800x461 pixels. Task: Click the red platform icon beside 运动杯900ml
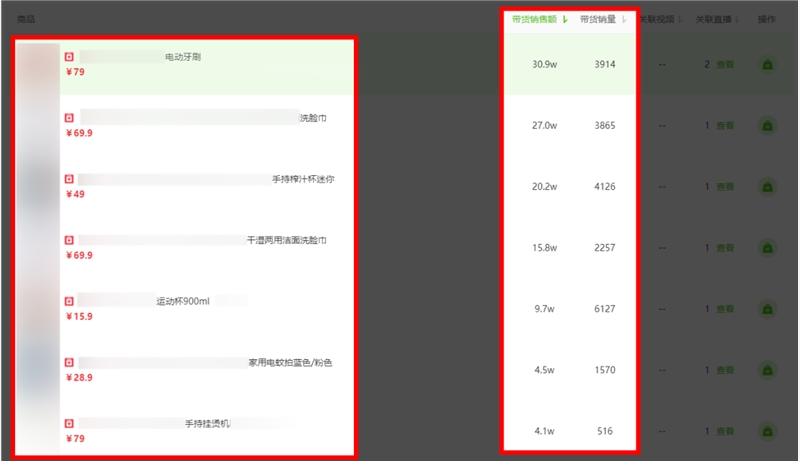click(69, 301)
